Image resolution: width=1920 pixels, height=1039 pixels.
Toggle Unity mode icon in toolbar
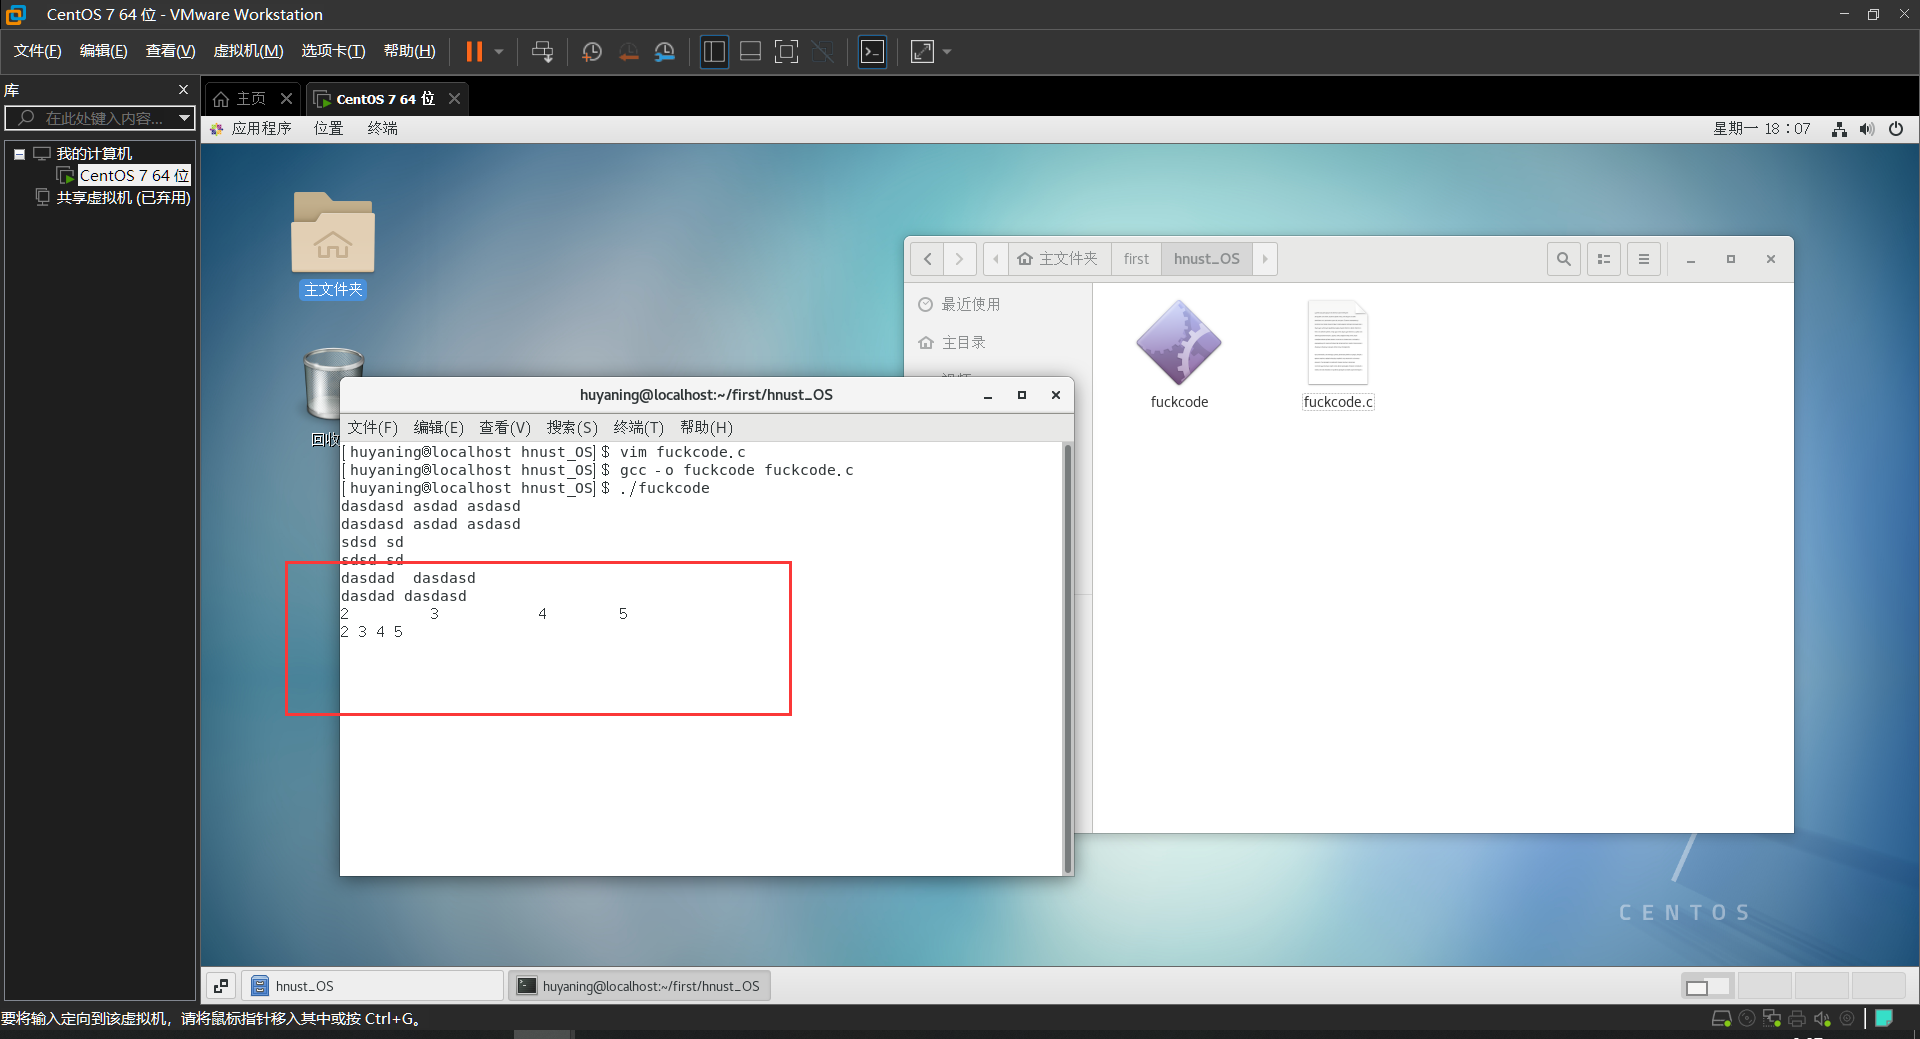coord(823,51)
